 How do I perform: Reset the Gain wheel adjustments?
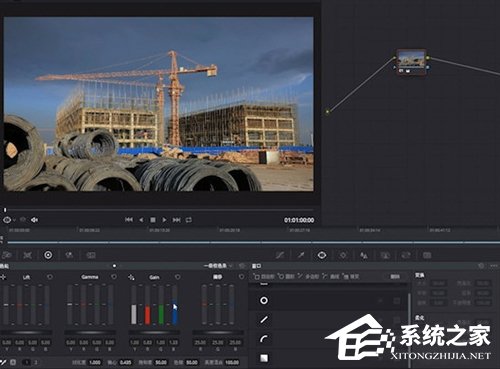point(178,277)
